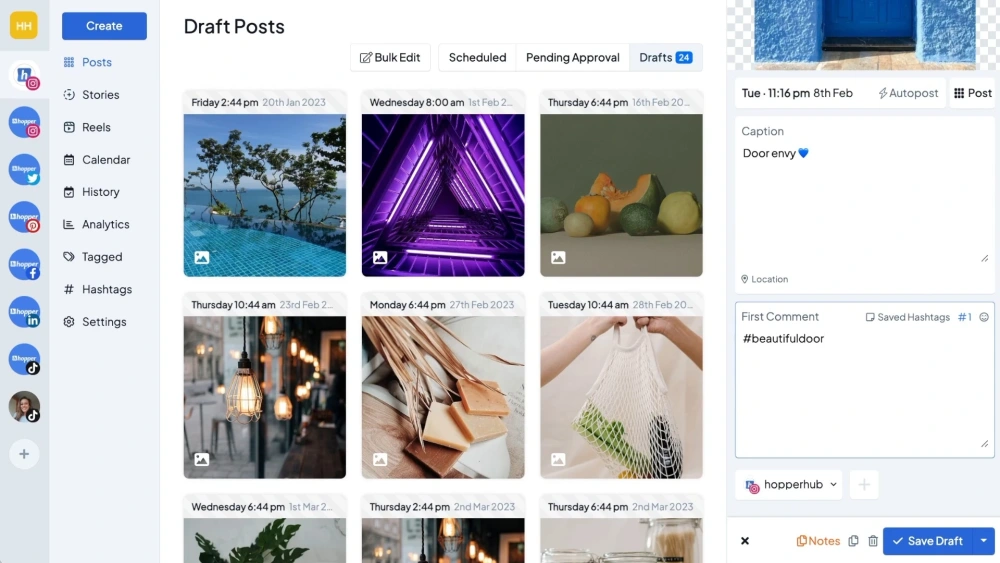Select the first Instagram hopper account
This screenshot has height=563, width=1000.
(25, 75)
